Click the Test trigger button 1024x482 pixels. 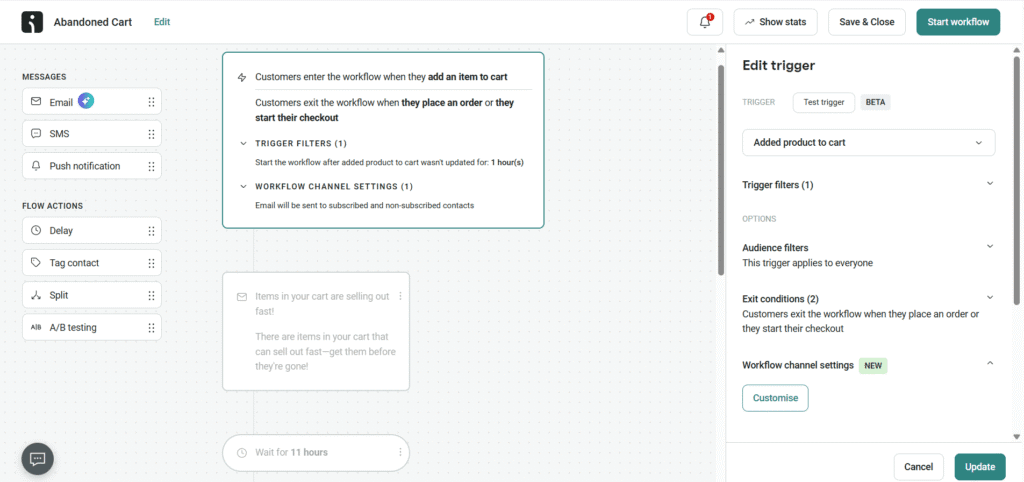pos(824,103)
